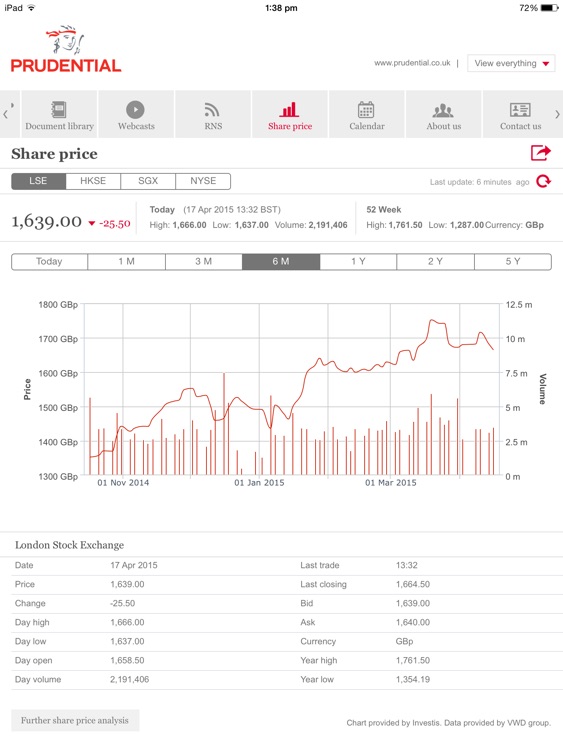563x750 pixels.
Task: Switch chart range to Today
Action: tap(49, 262)
